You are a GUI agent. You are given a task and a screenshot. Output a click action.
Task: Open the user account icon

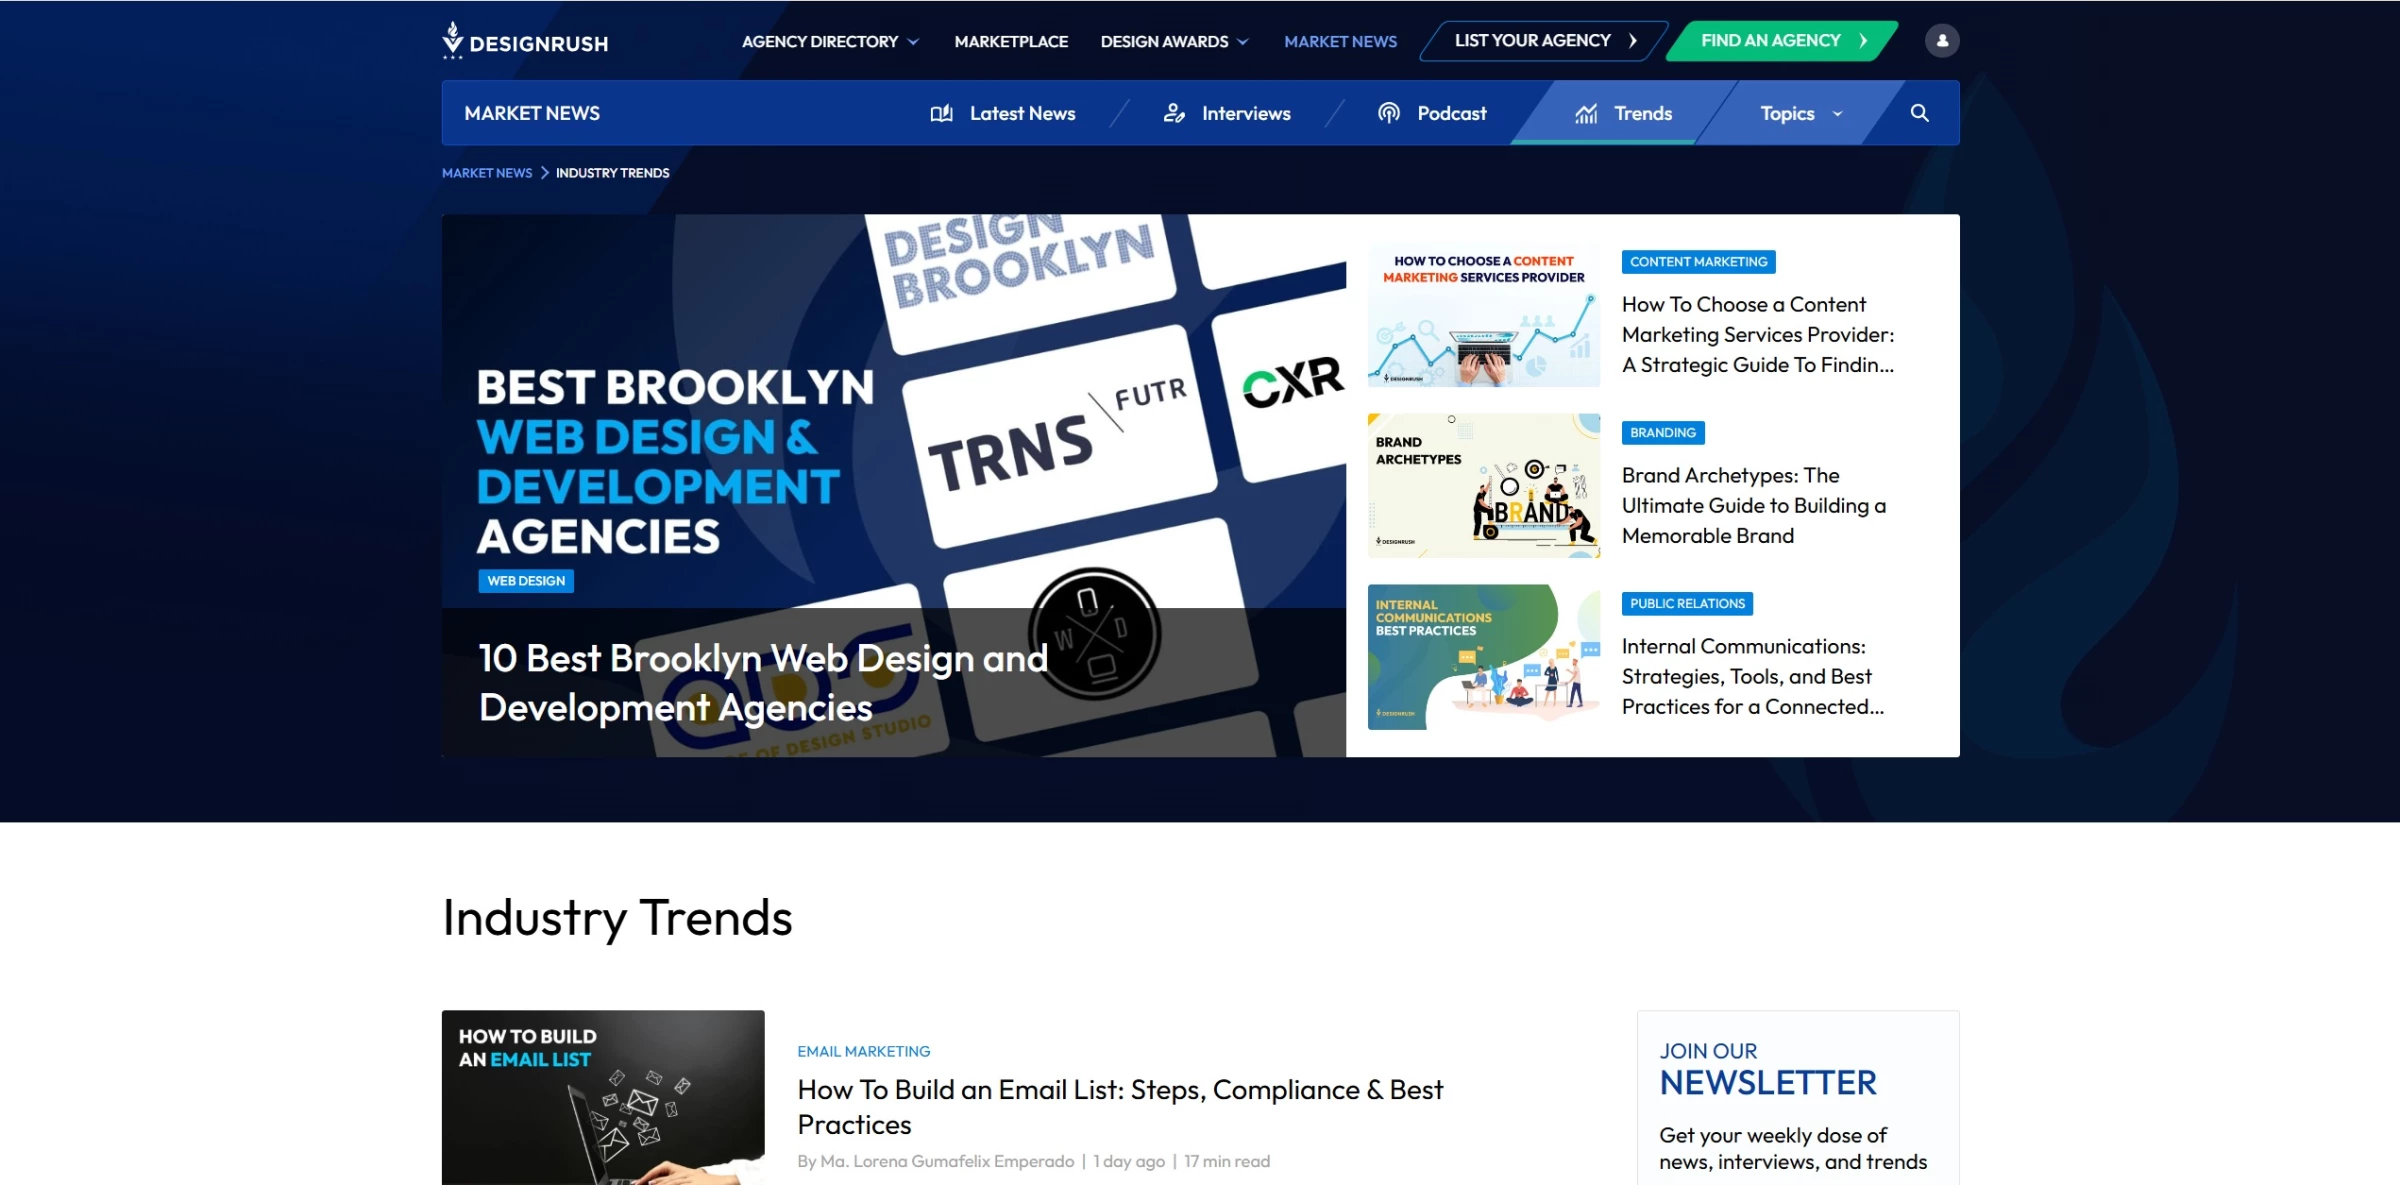pos(1942,41)
